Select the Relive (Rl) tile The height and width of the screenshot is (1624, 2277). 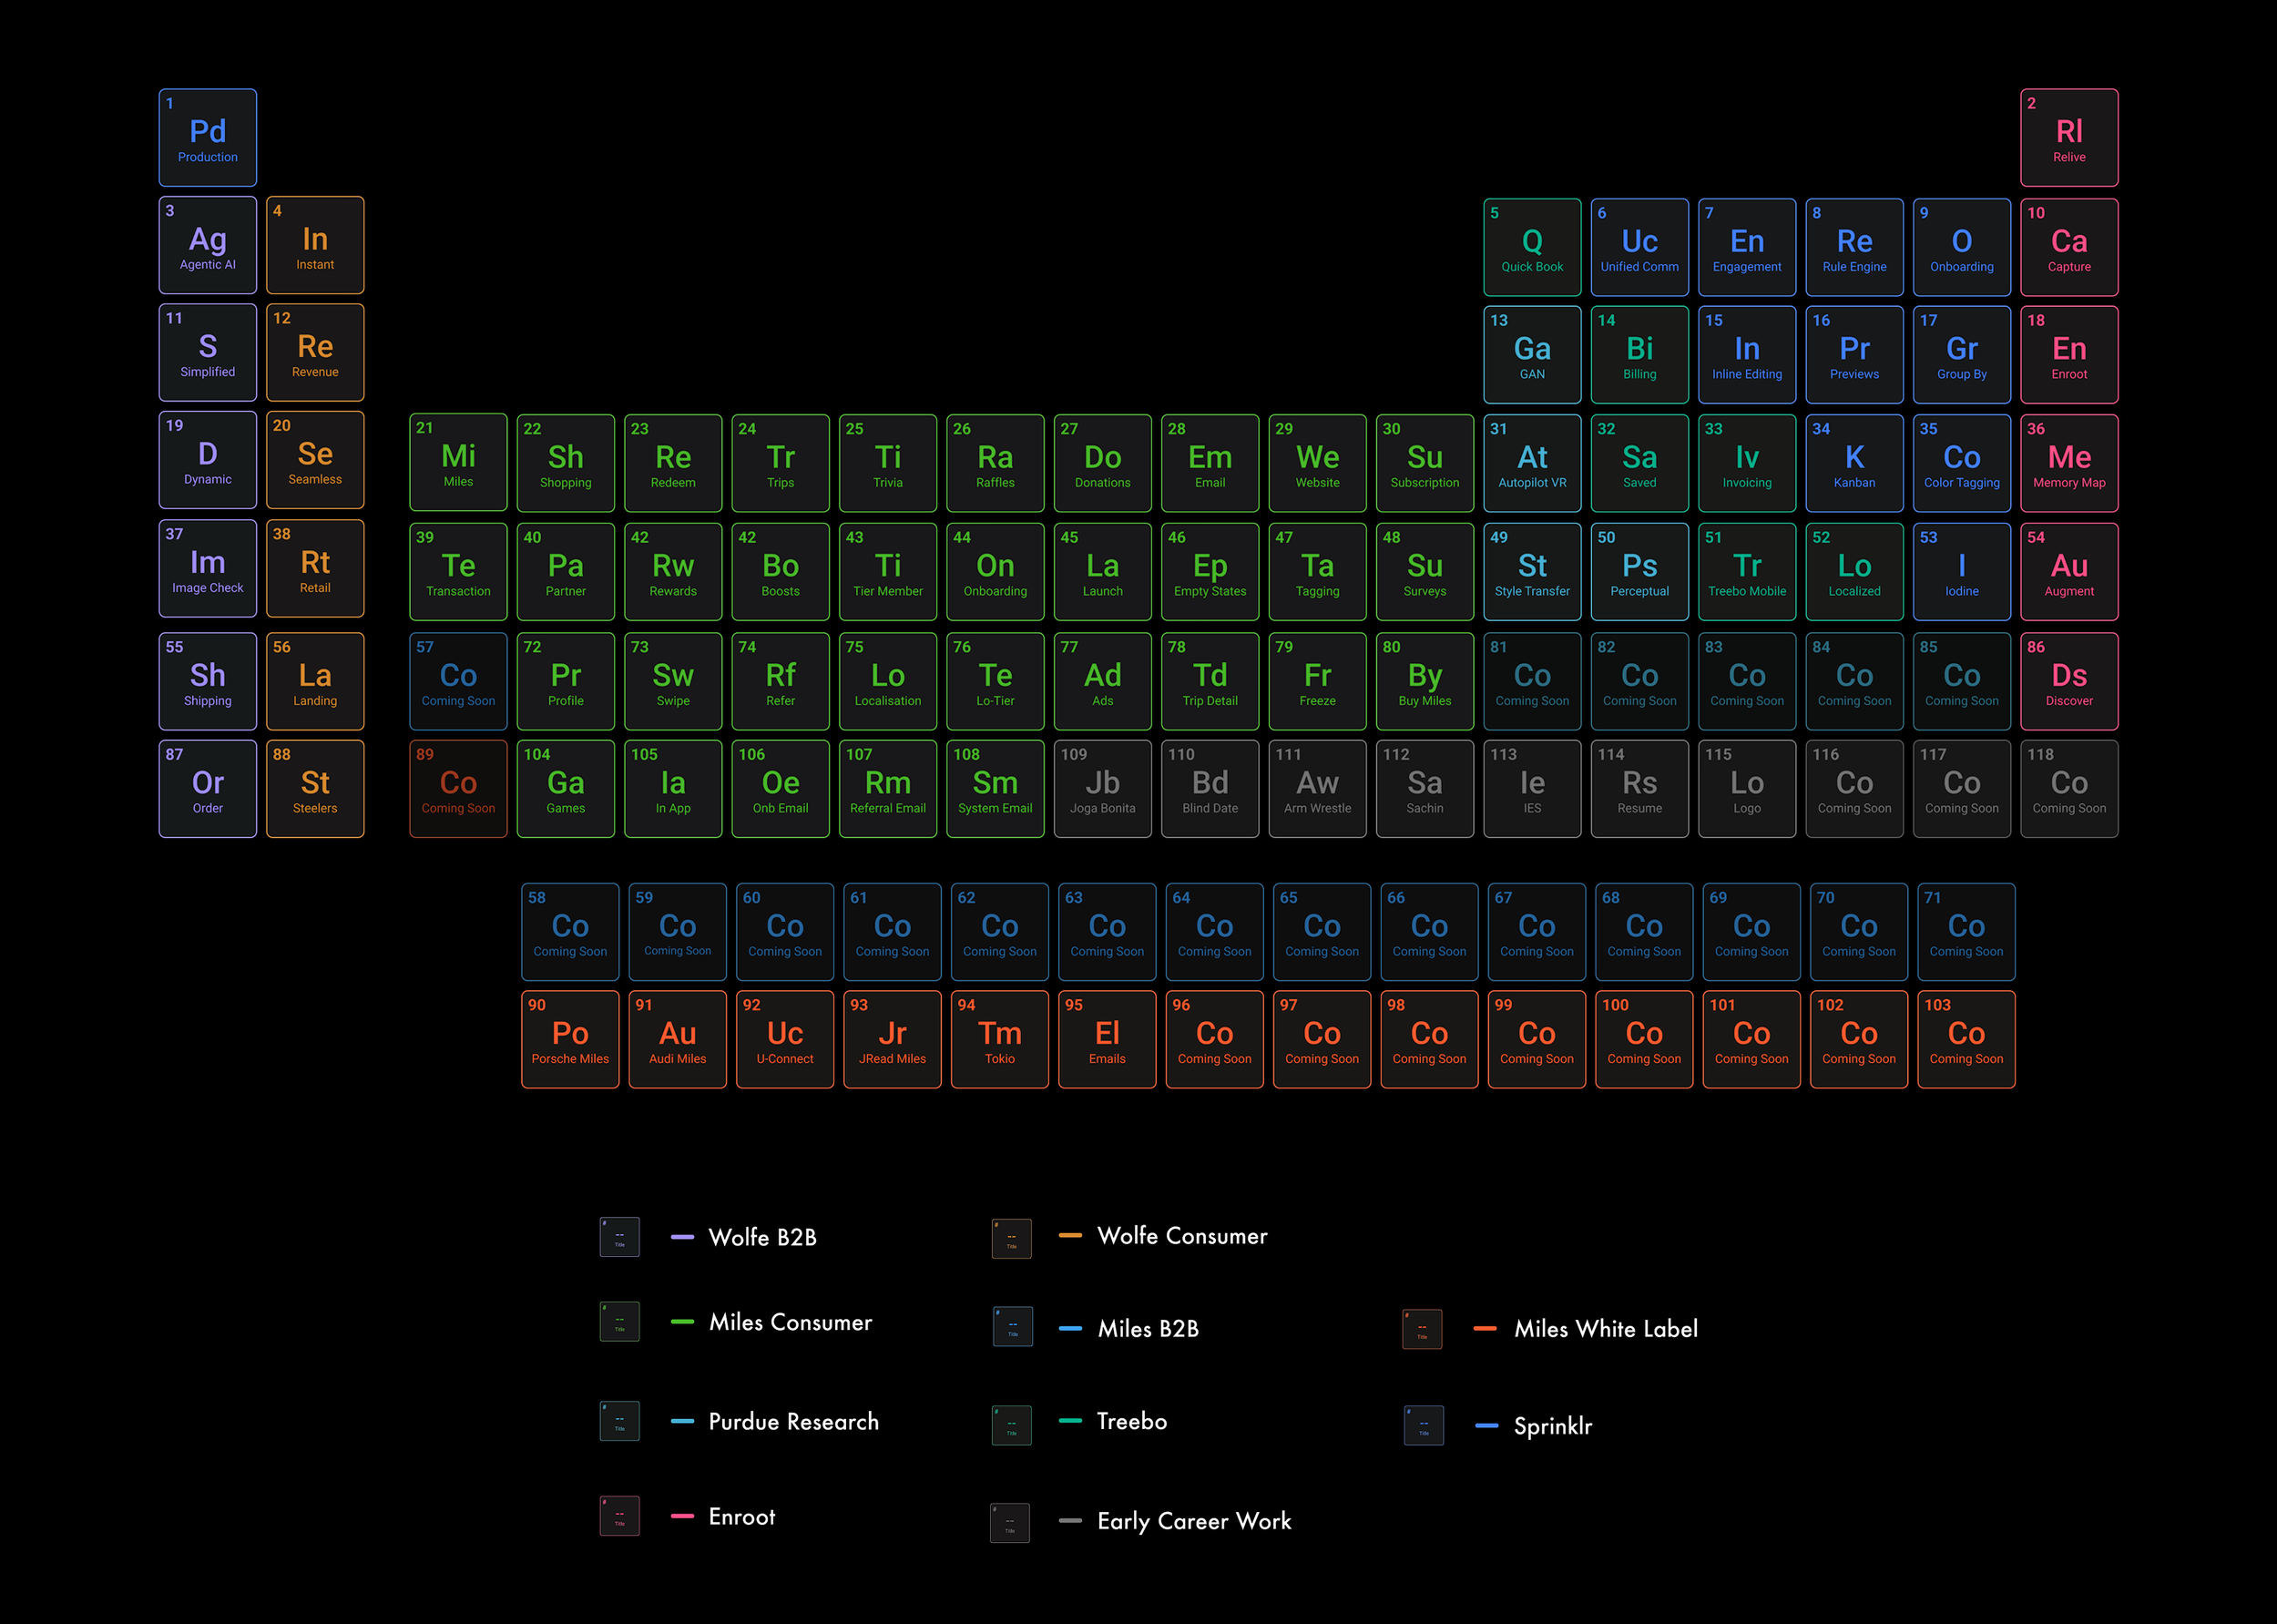(x=2069, y=138)
